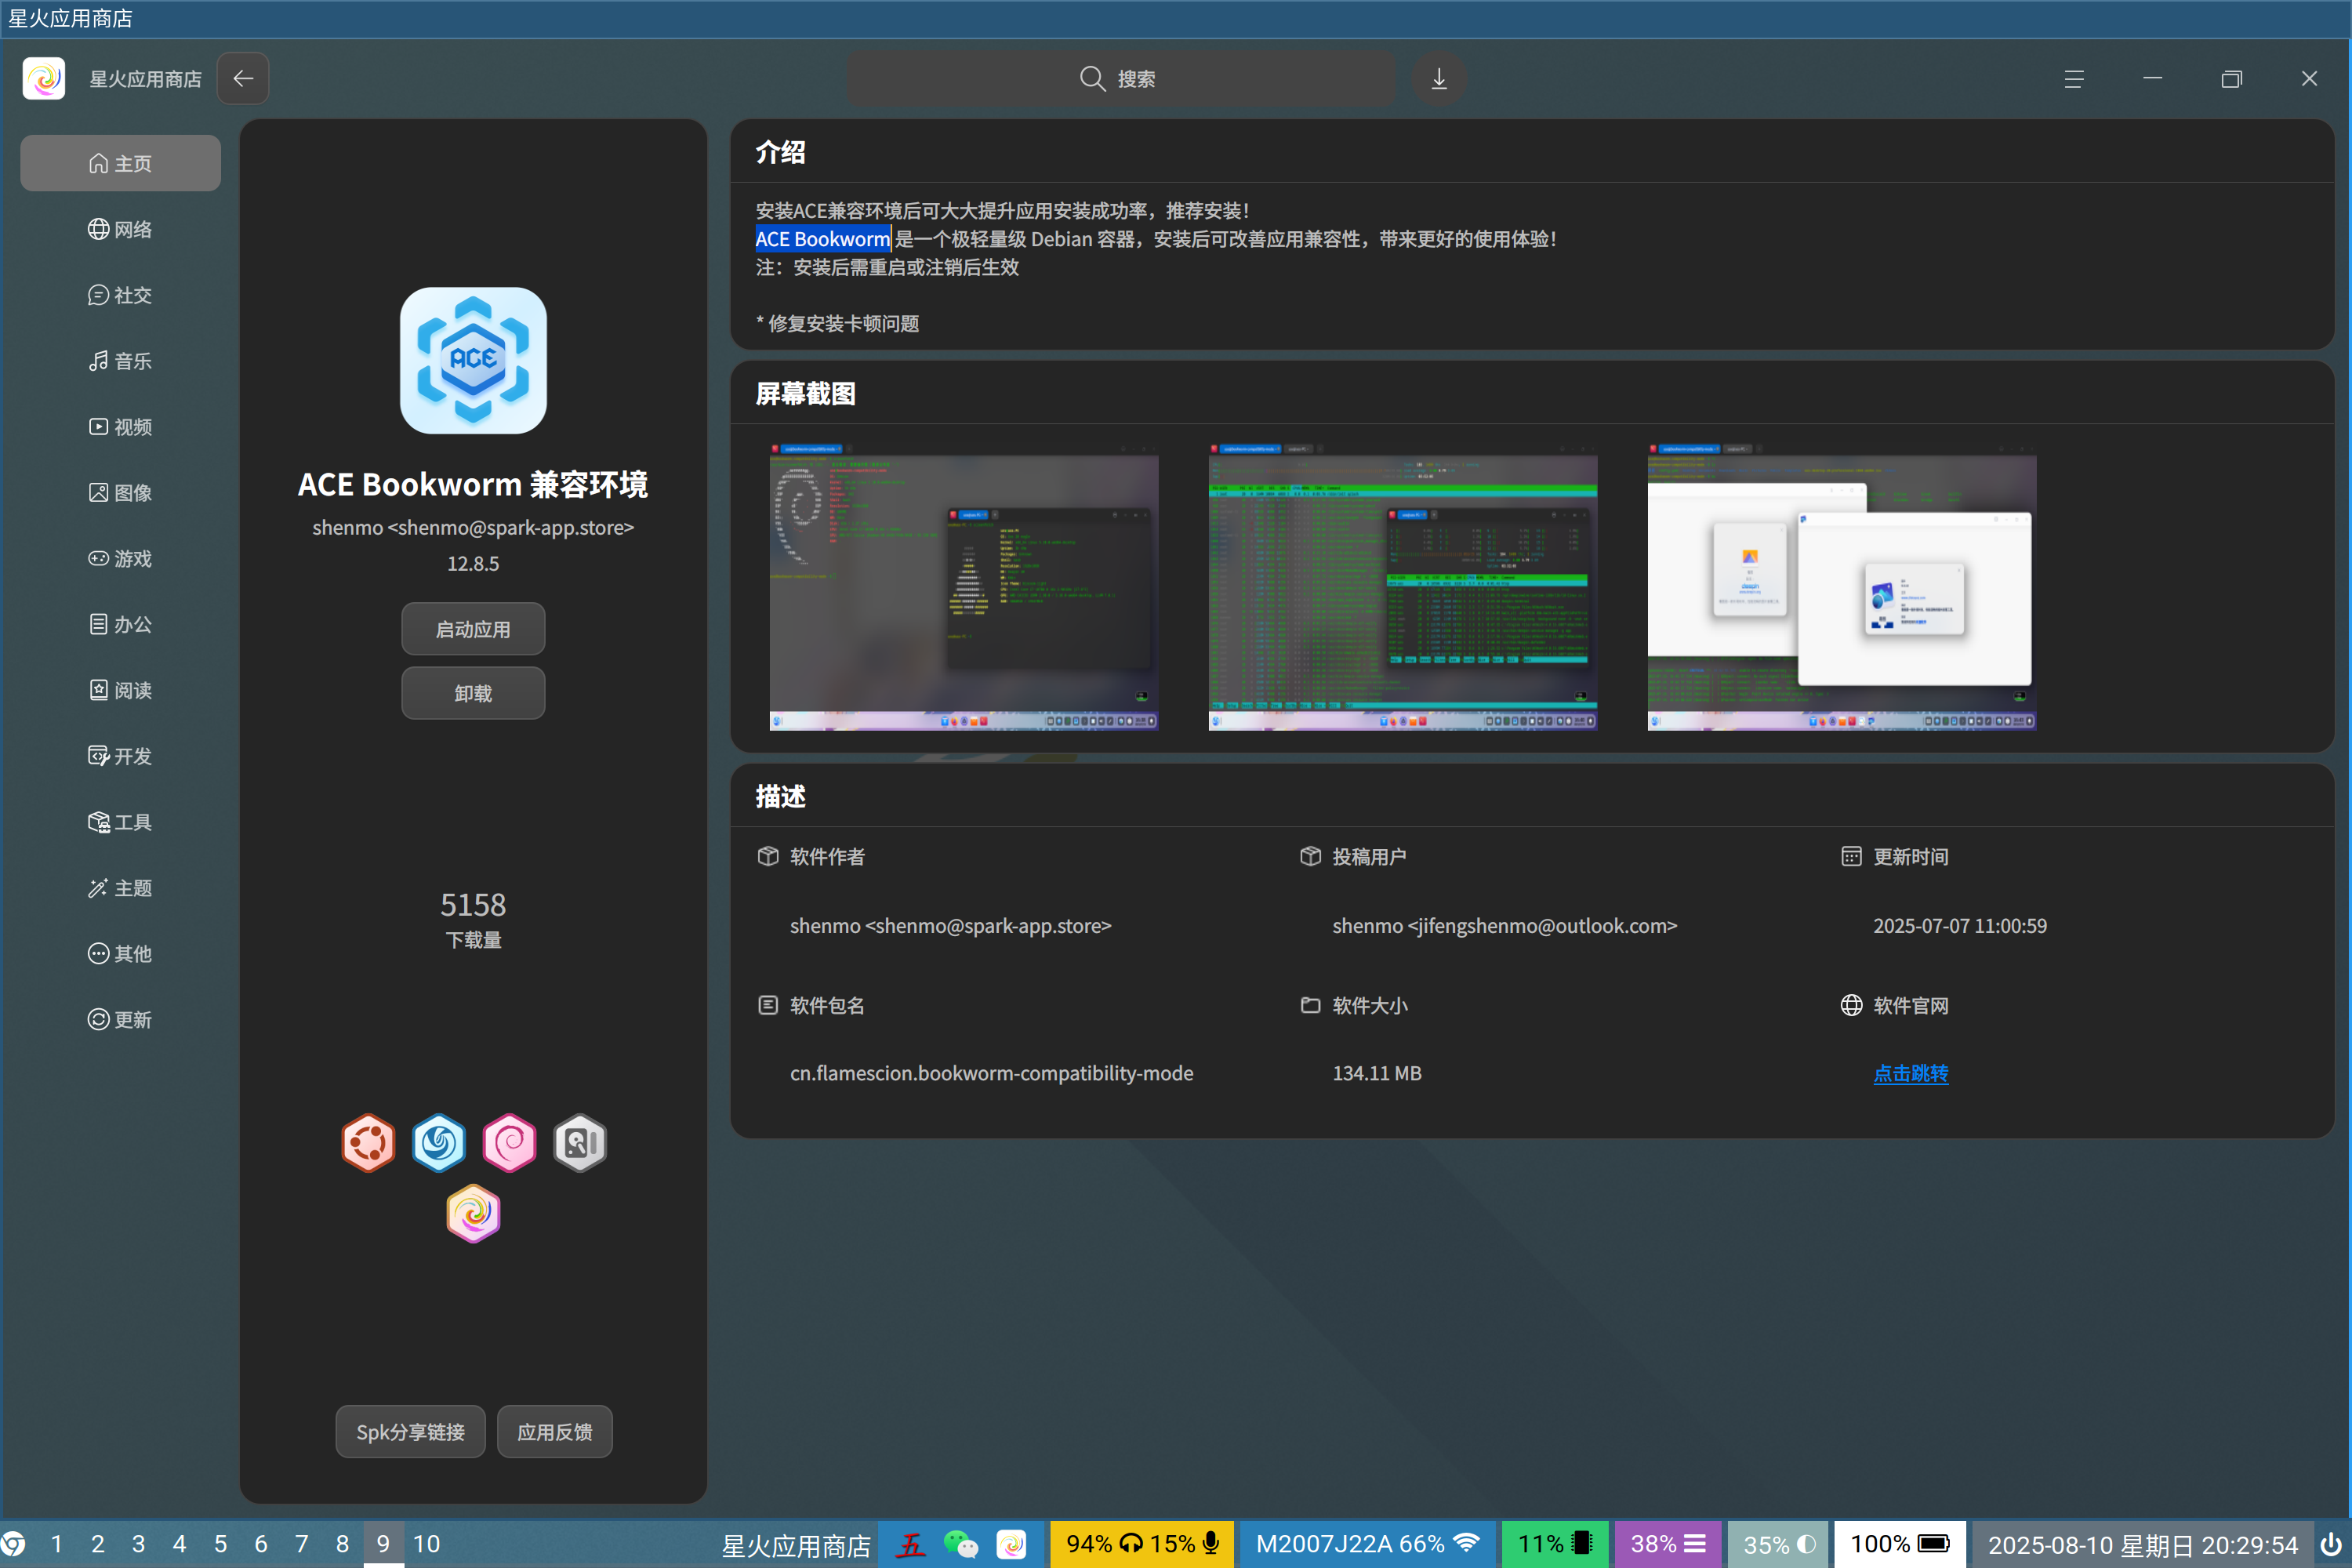This screenshot has height=1568, width=2352.
Task: Open the 网络 network category
Action: point(120,229)
